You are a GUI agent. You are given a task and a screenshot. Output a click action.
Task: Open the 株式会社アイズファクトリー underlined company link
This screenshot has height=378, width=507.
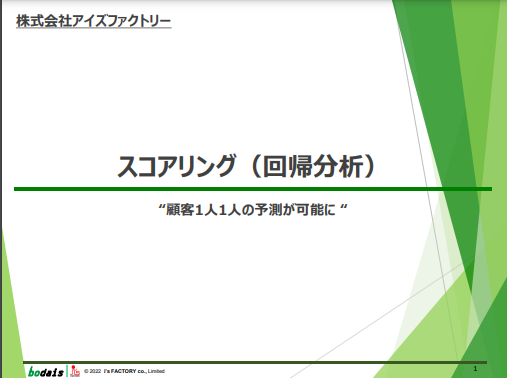click(x=94, y=21)
